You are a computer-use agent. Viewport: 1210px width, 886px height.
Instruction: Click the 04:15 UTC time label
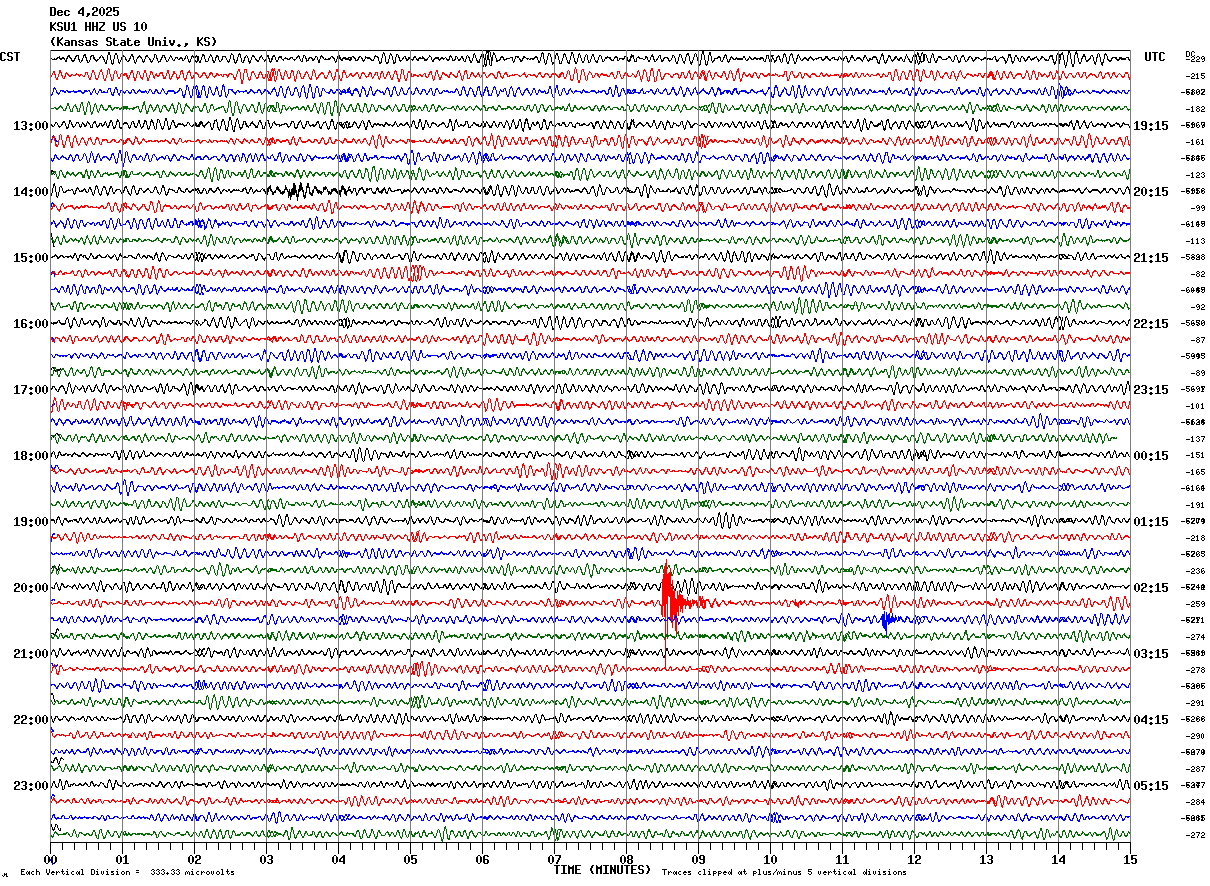1151,720
